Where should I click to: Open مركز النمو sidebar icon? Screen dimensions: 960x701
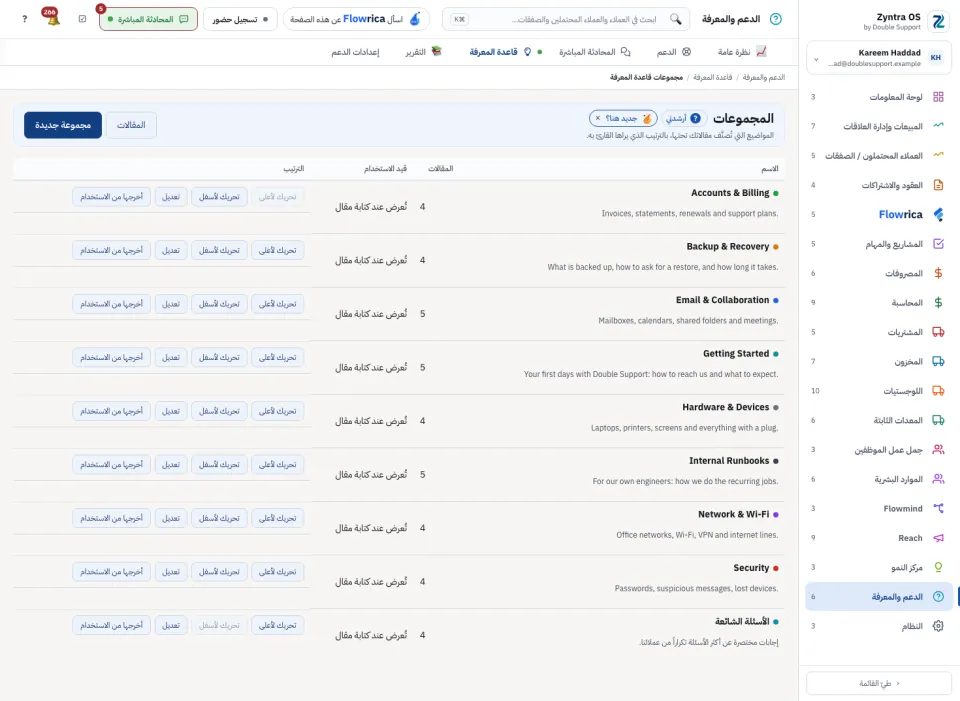(938, 567)
